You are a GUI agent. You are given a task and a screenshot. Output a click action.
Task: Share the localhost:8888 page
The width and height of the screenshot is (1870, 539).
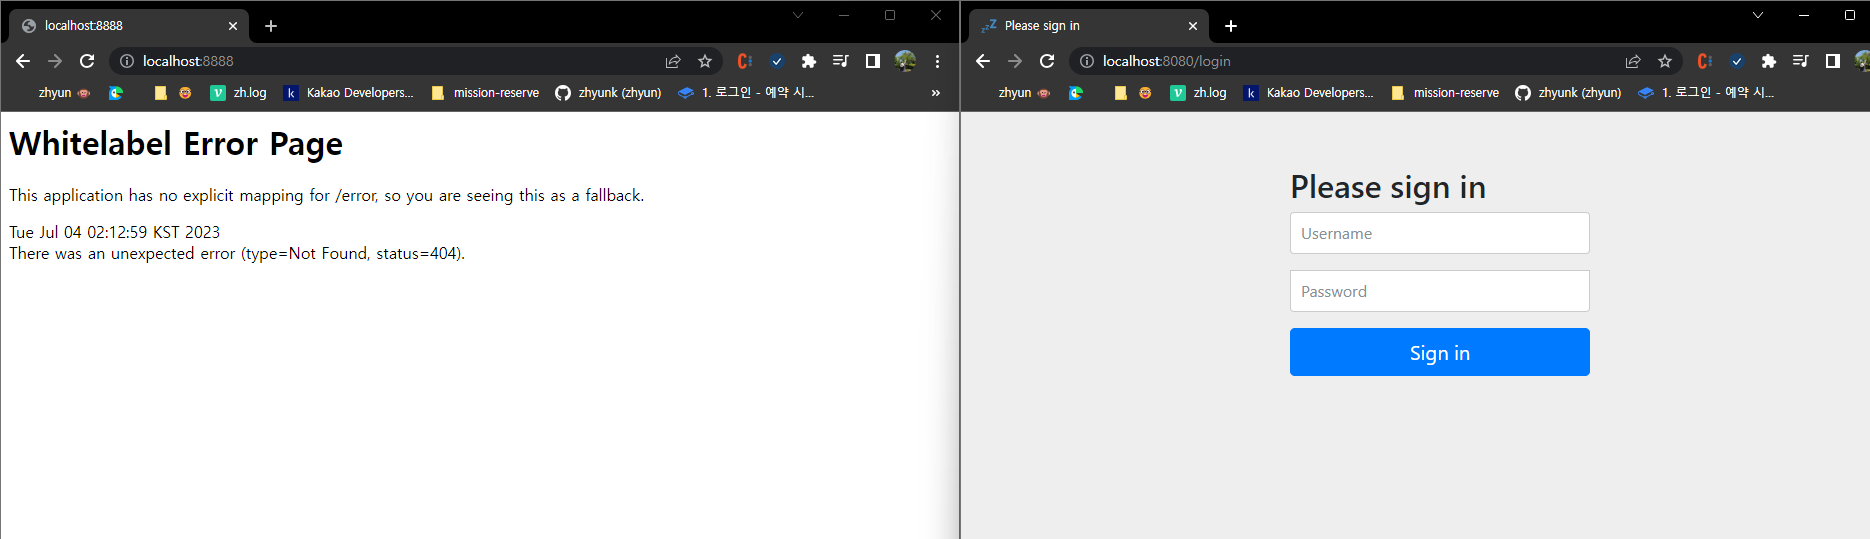(673, 61)
